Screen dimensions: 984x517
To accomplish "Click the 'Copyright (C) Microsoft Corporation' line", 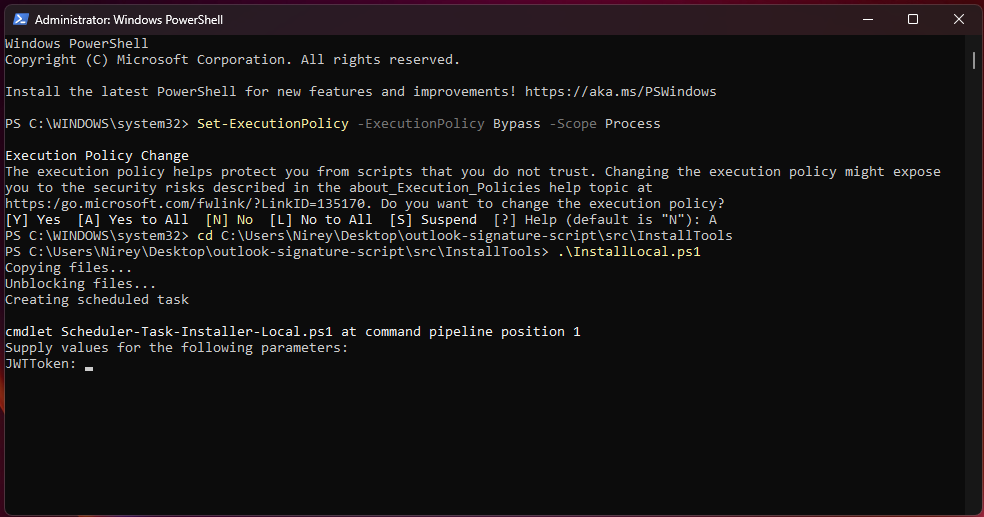I will click(233, 60).
